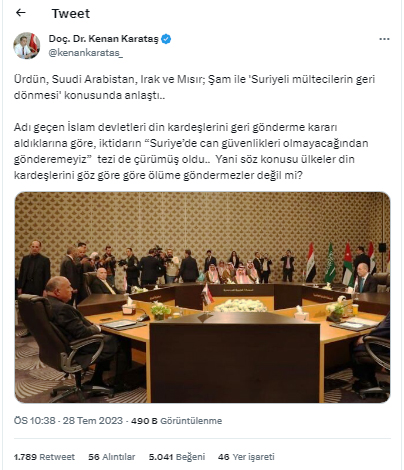Click the 46 Yer işareti bookmarks count
Image resolution: width=404 pixels, height=470 pixels.
pos(246,457)
